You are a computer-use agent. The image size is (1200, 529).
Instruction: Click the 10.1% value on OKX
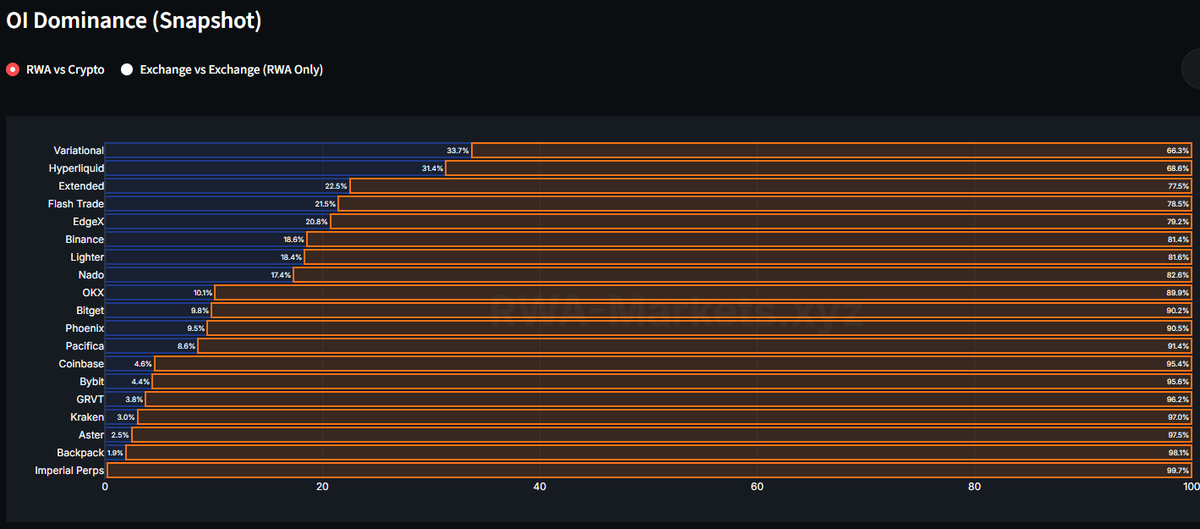(202, 293)
